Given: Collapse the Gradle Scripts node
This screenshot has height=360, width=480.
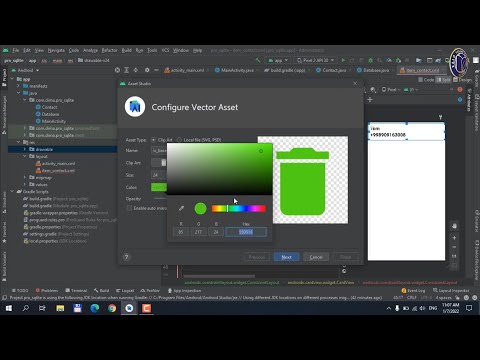Looking at the screenshot, I should click(12, 191).
